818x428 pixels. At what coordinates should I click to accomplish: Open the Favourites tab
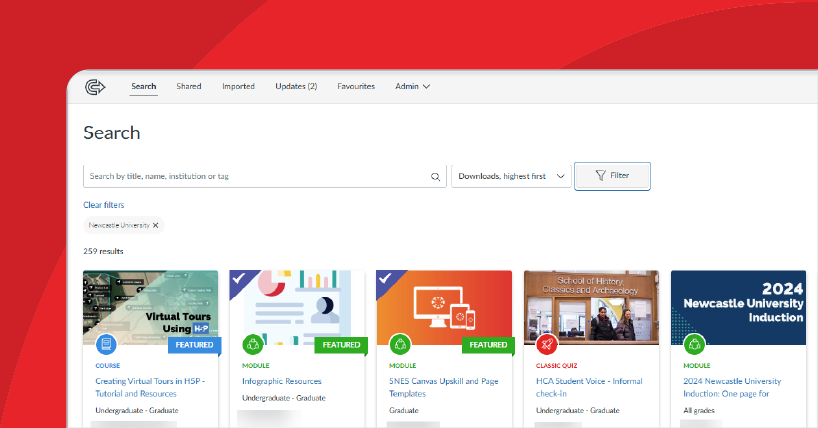356,87
